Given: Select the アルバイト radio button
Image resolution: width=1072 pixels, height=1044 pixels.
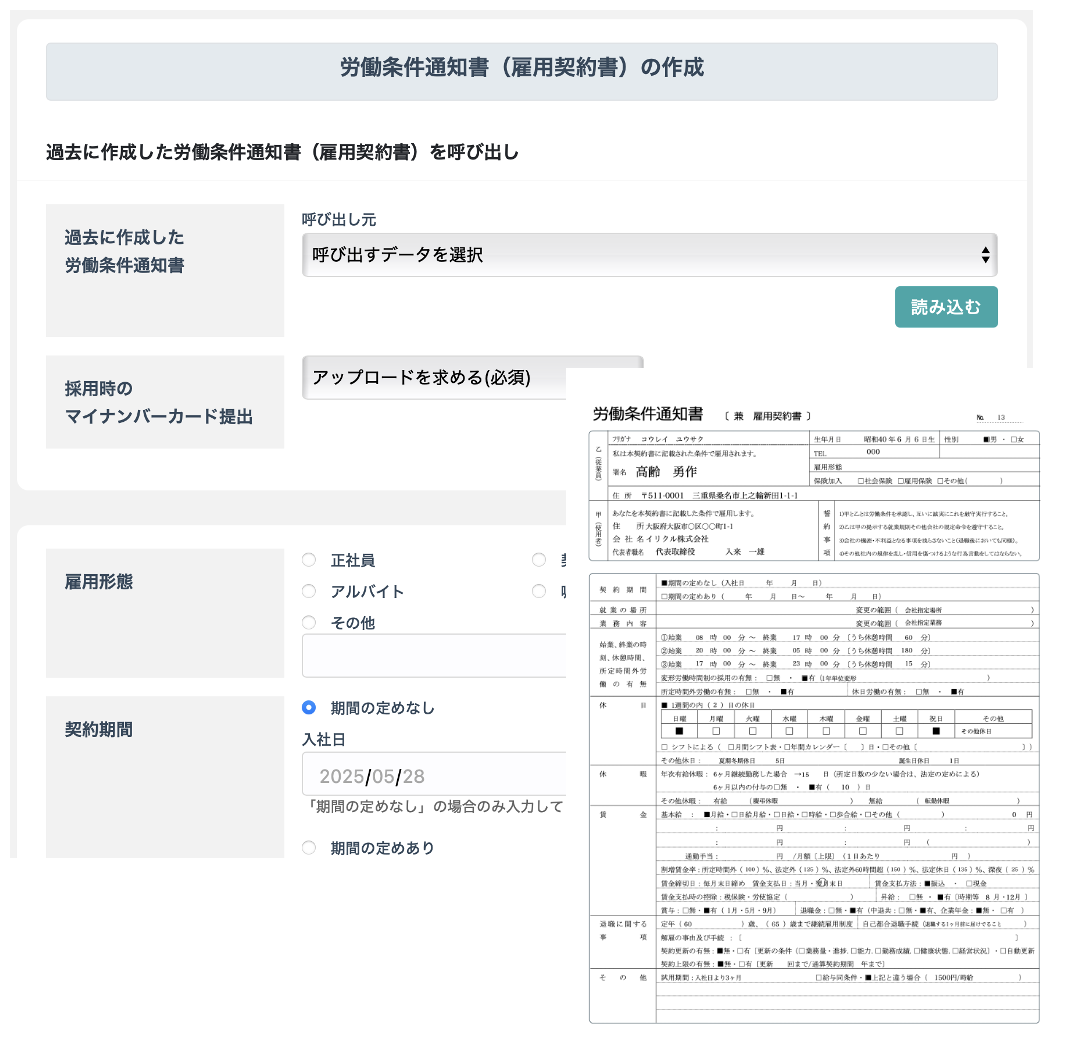Looking at the screenshot, I should (309, 591).
